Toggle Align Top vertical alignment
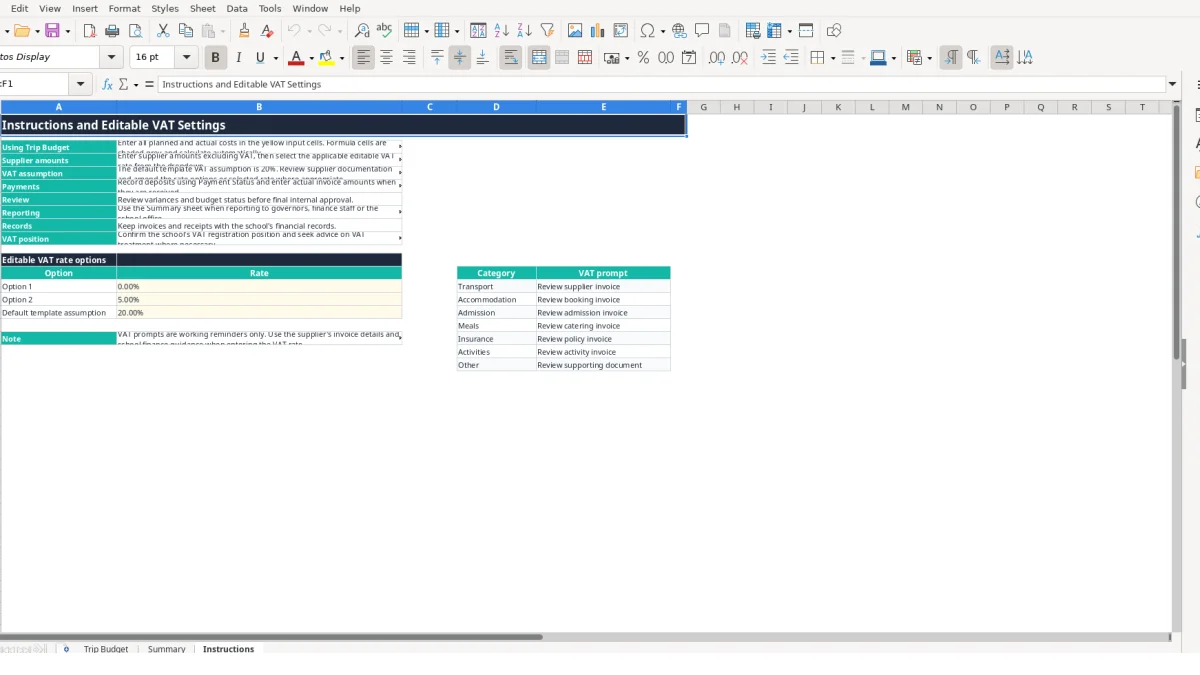 click(437, 58)
